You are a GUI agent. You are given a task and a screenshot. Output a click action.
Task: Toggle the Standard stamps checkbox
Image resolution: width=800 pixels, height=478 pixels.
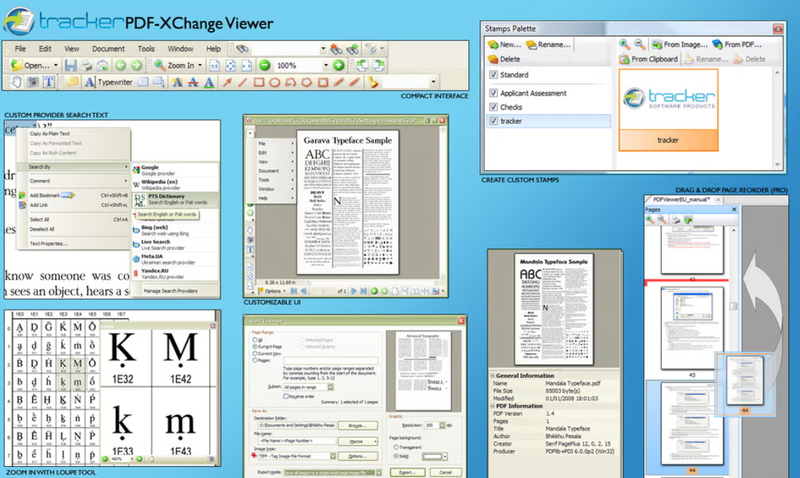pyautogui.click(x=493, y=74)
